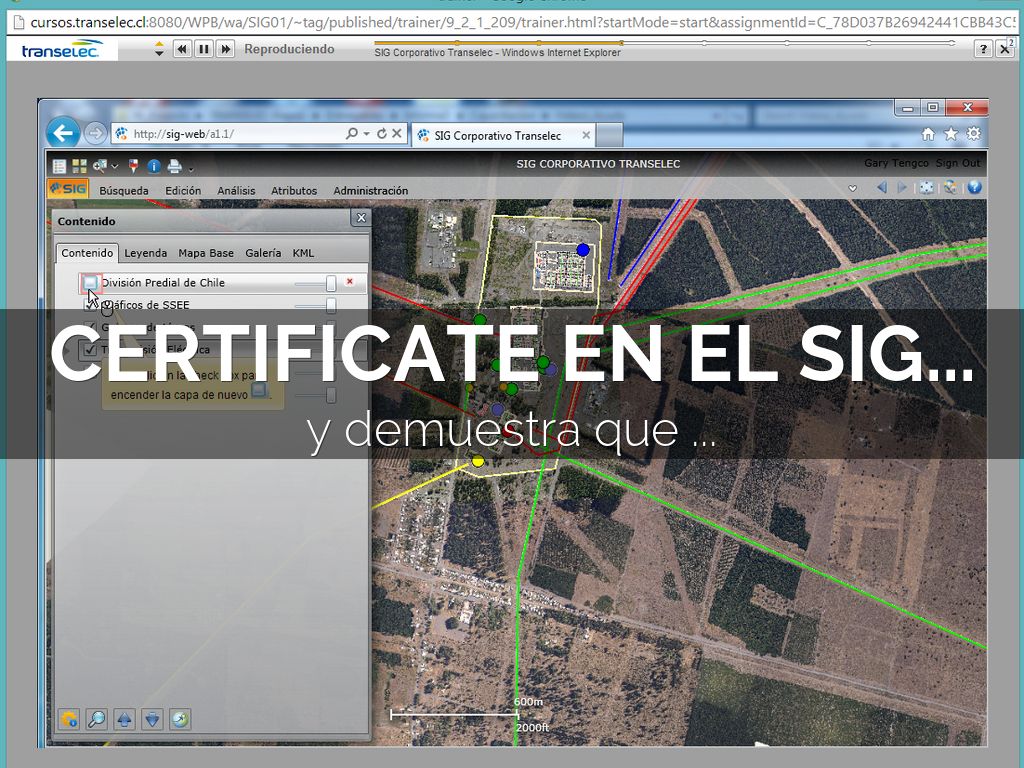1024x768 pixels.
Task: Open the Análisis menu
Action: pyautogui.click(x=236, y=190)
